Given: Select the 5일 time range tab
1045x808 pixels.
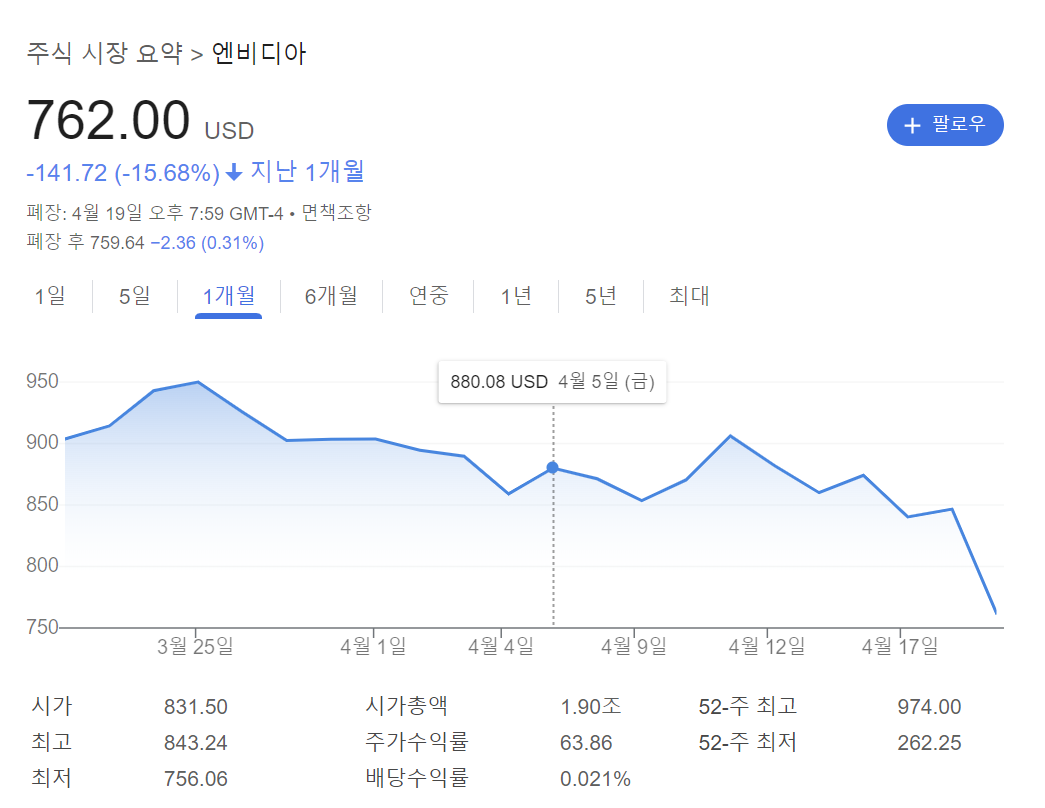Looking at the screenshot, I should coord(133,296).
